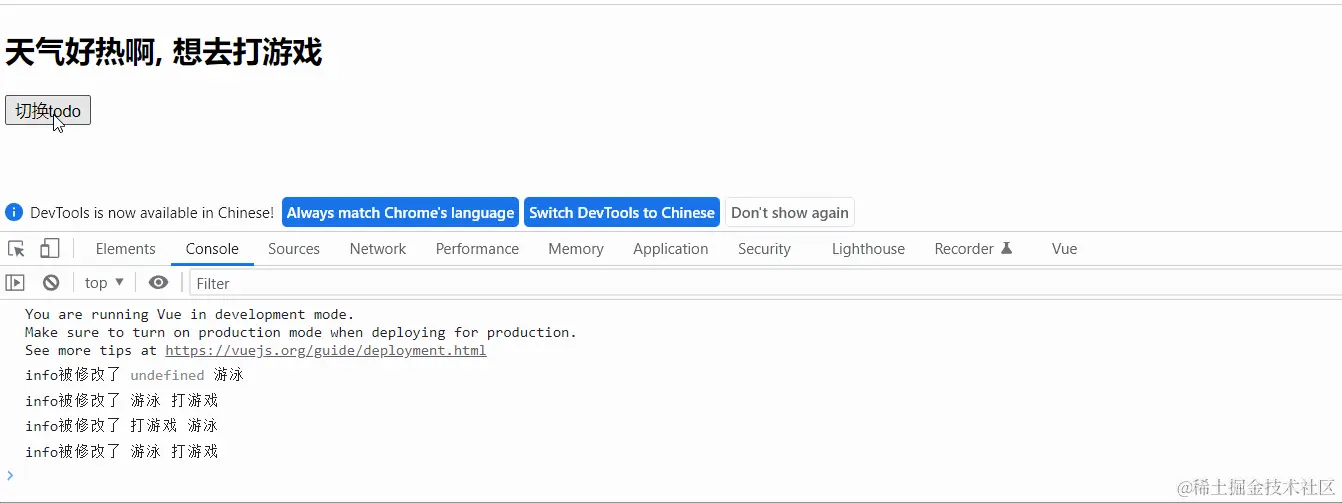The image size is (1342, 503).
Task: Select the Lighthouse tab
Action: pos(868,249)
